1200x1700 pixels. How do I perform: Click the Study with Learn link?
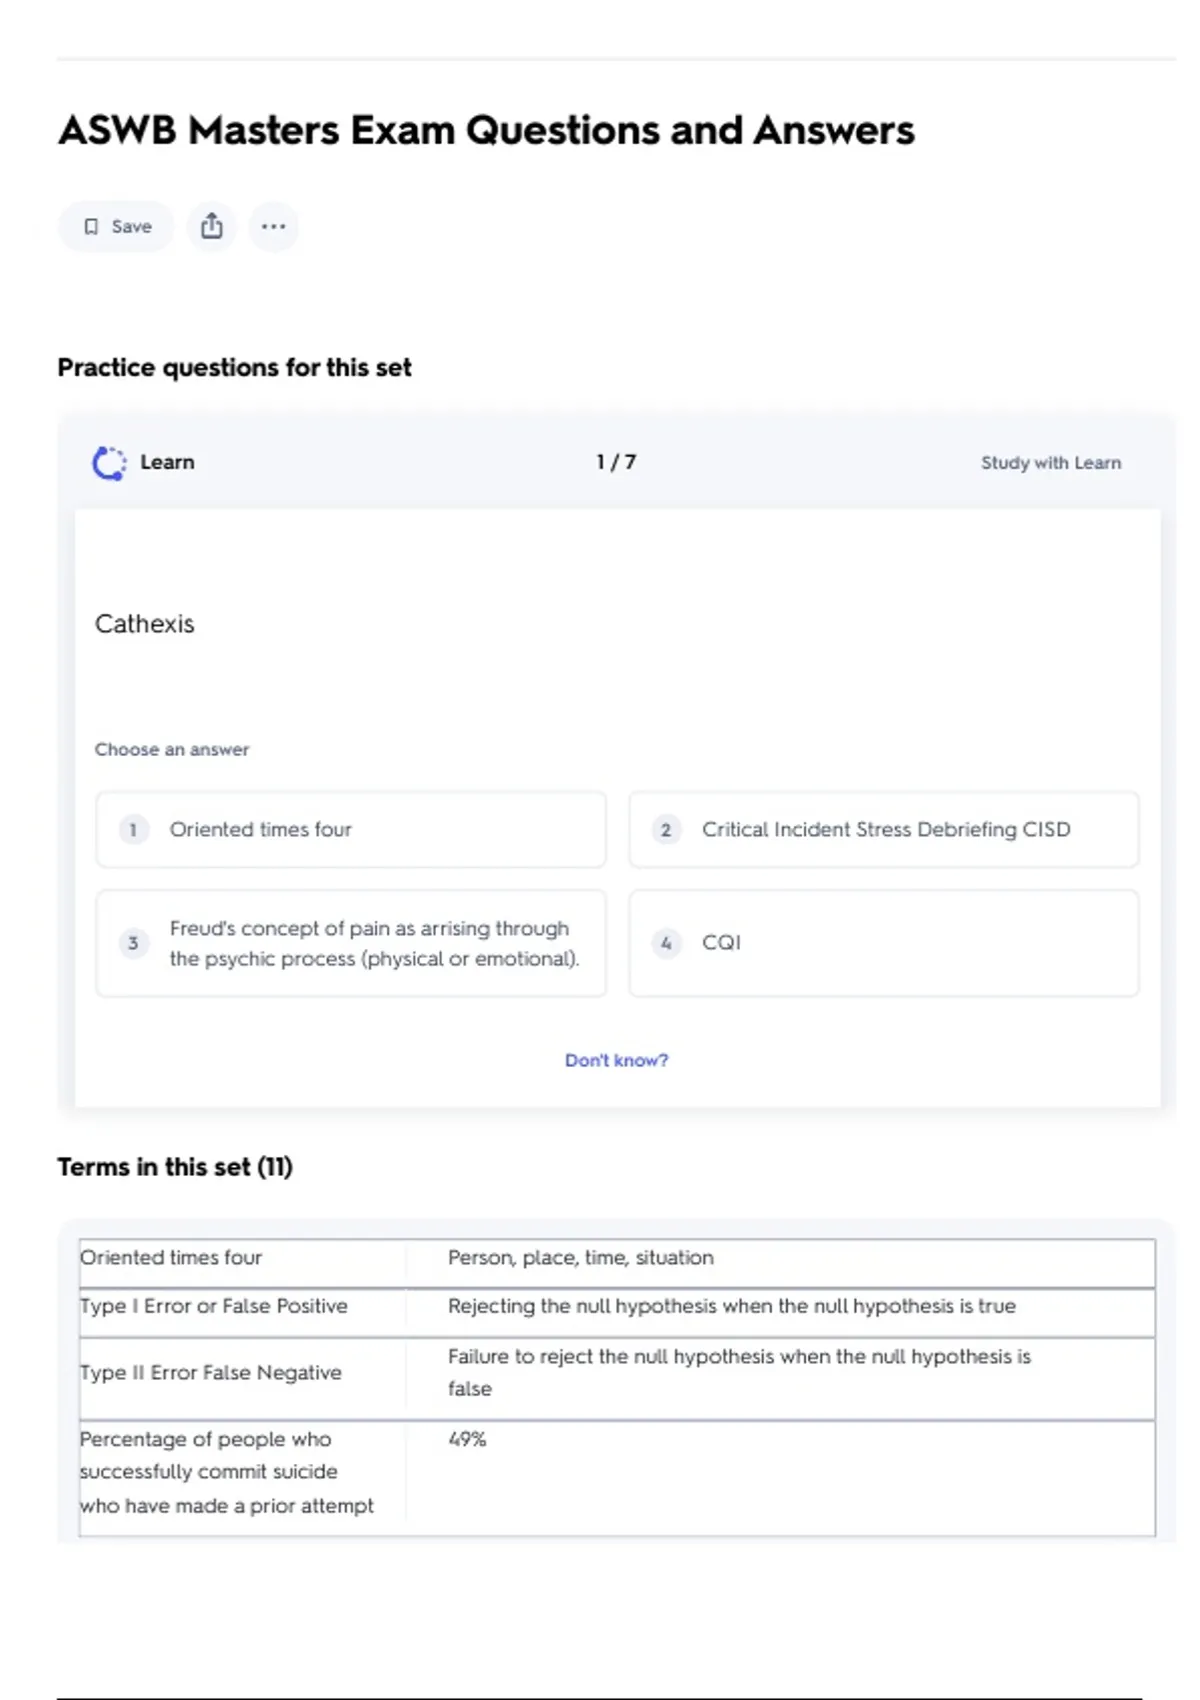[1050, 463]
